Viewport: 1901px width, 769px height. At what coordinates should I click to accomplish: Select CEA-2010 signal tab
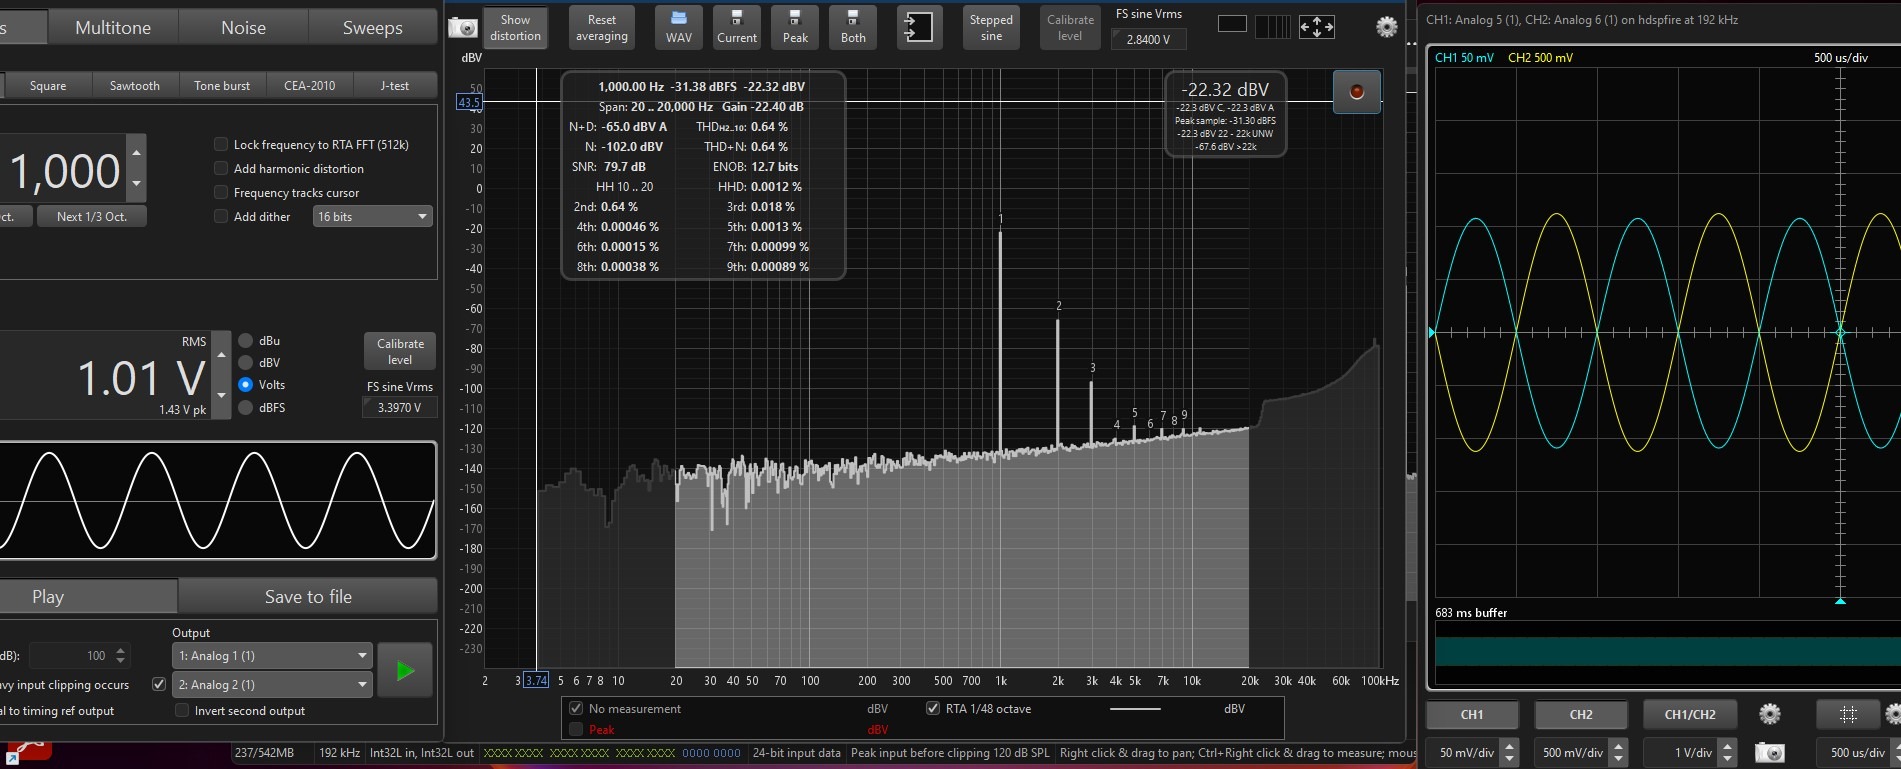309,85
